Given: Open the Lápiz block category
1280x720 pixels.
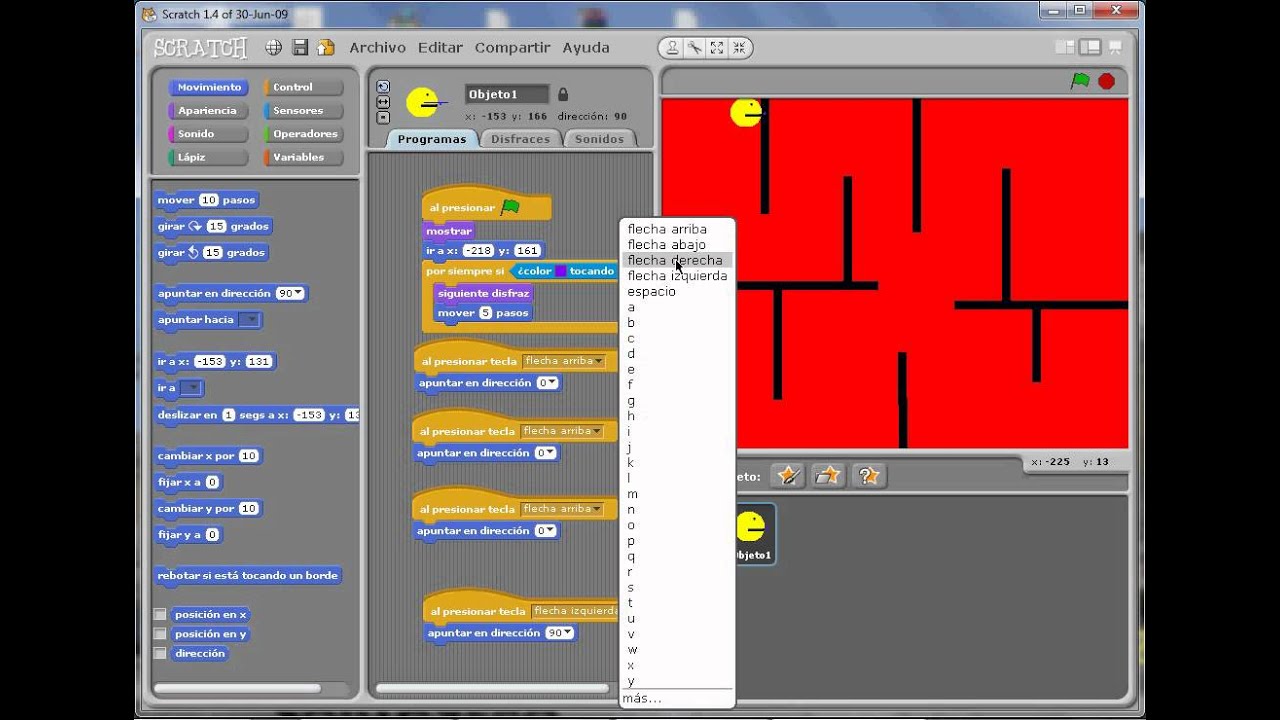Looking at the screenshot, I should 207,157.
